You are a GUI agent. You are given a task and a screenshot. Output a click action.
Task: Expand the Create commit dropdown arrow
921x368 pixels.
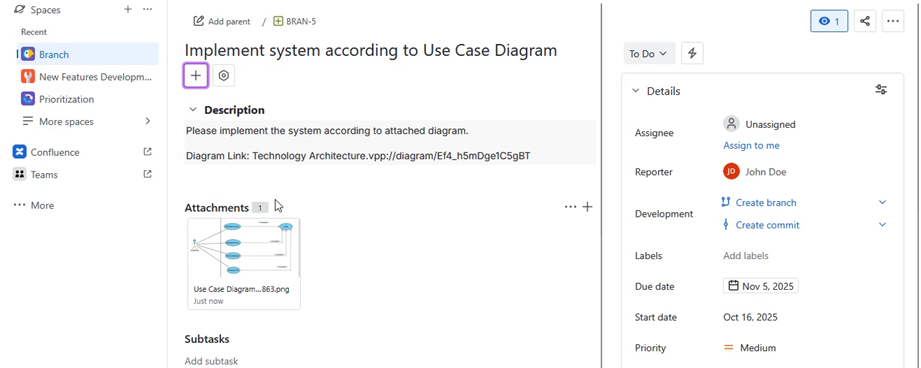[x=882, y=225]
